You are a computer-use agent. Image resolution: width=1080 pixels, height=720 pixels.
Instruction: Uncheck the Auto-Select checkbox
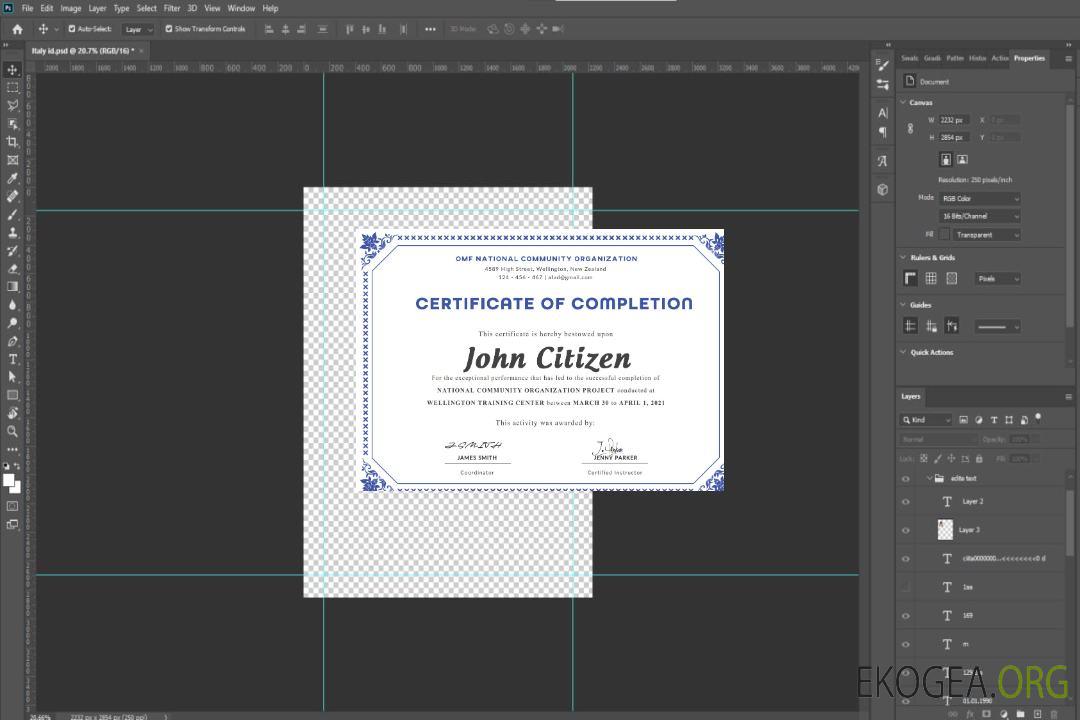(x=72, y=29)
